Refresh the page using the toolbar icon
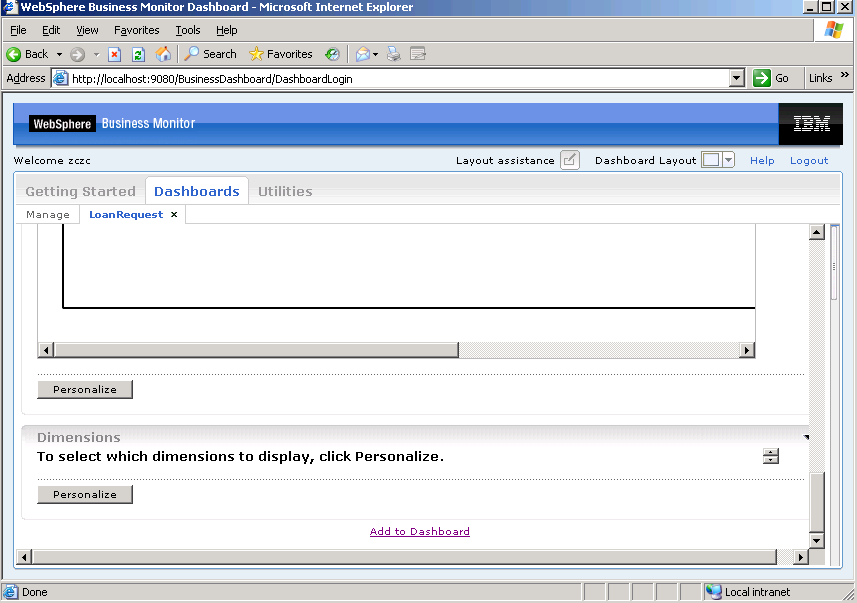 (x=138, y=54)
